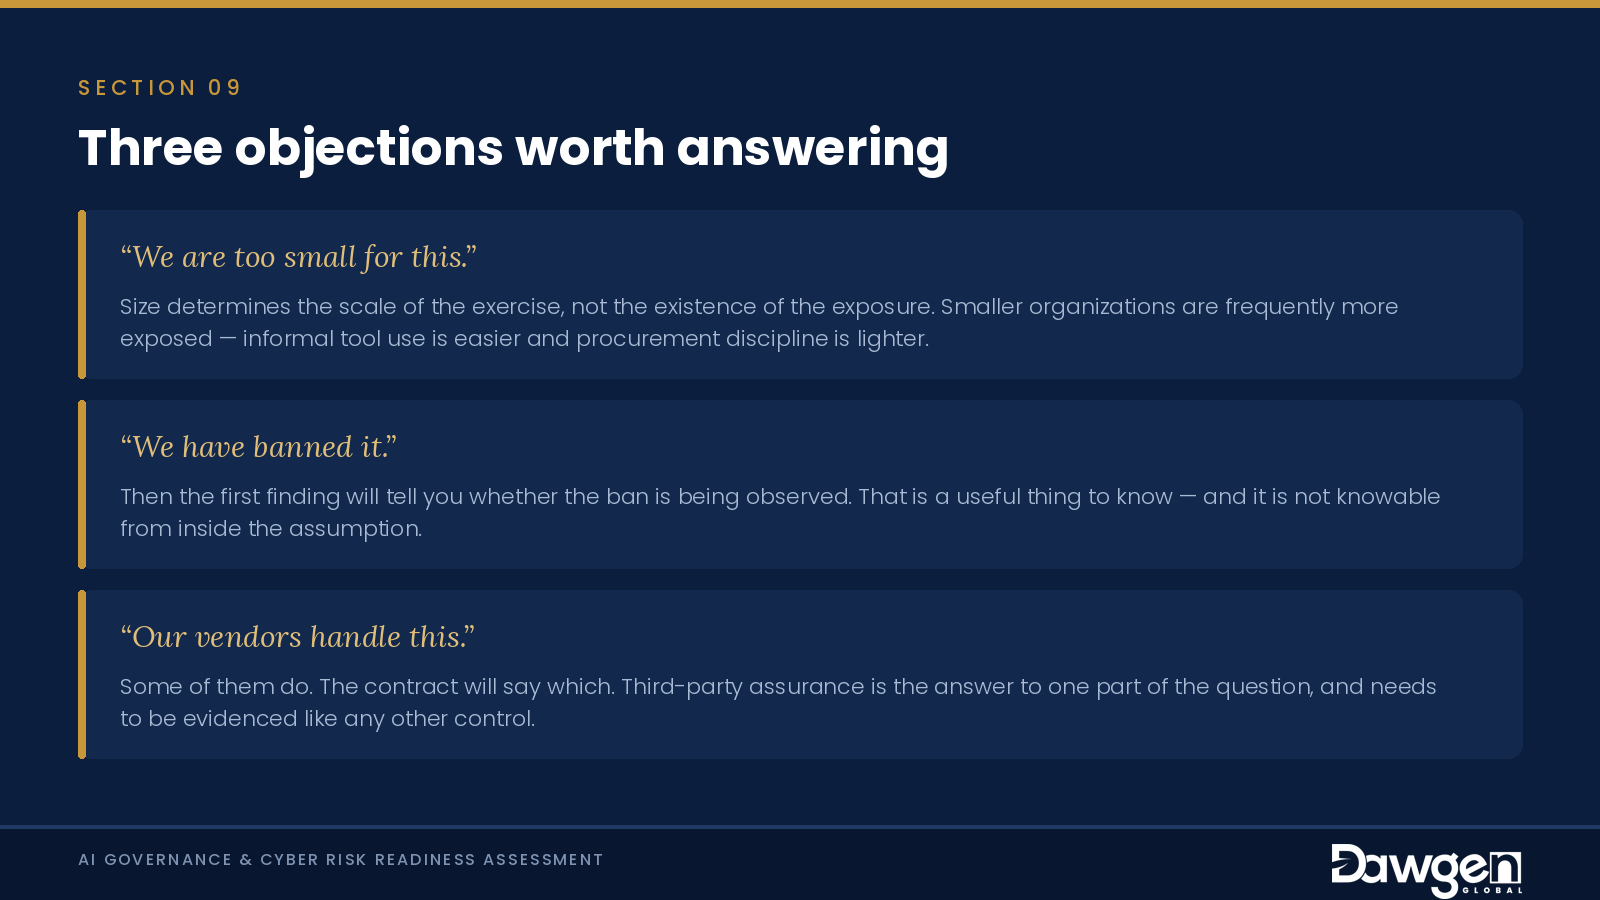Click the title Three objections worth answering
The width and height of the screenshot is (1600, 900).
513,148
